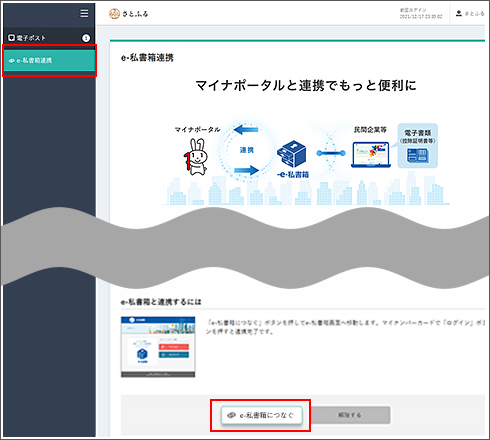Click the e-私書箱につなぐ button

click(x=262, y=415)
